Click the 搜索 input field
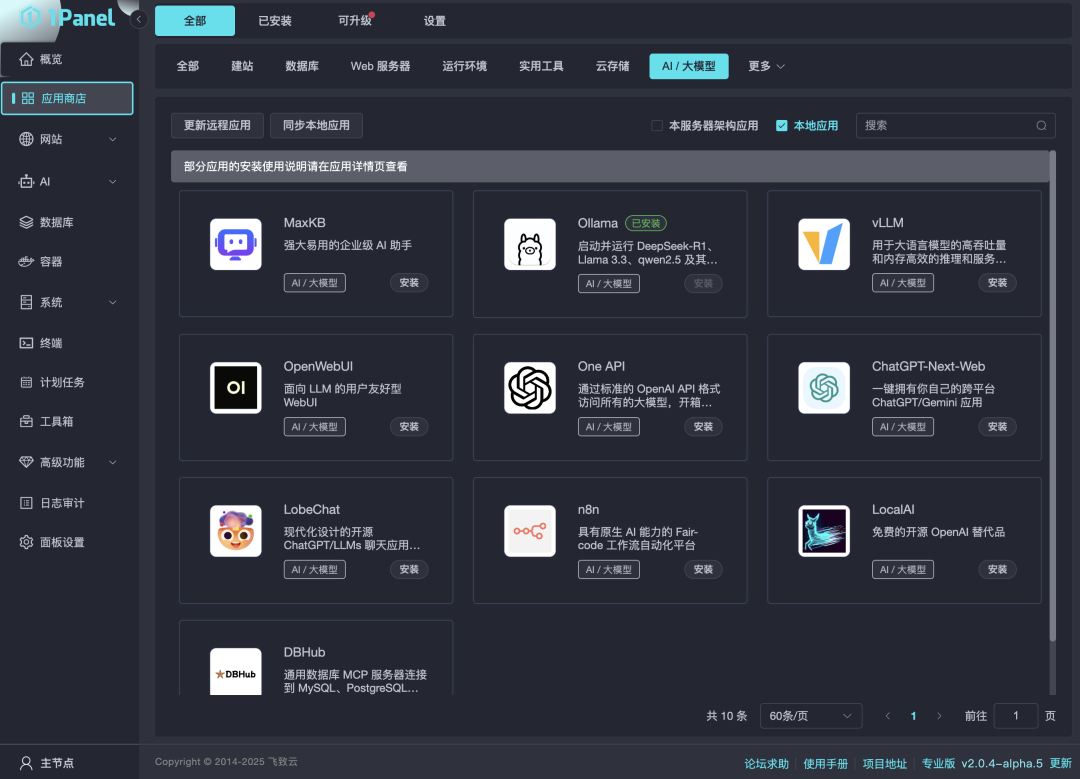The width and height of the screenshot is (1080, 779). click(x=950, y=125)
